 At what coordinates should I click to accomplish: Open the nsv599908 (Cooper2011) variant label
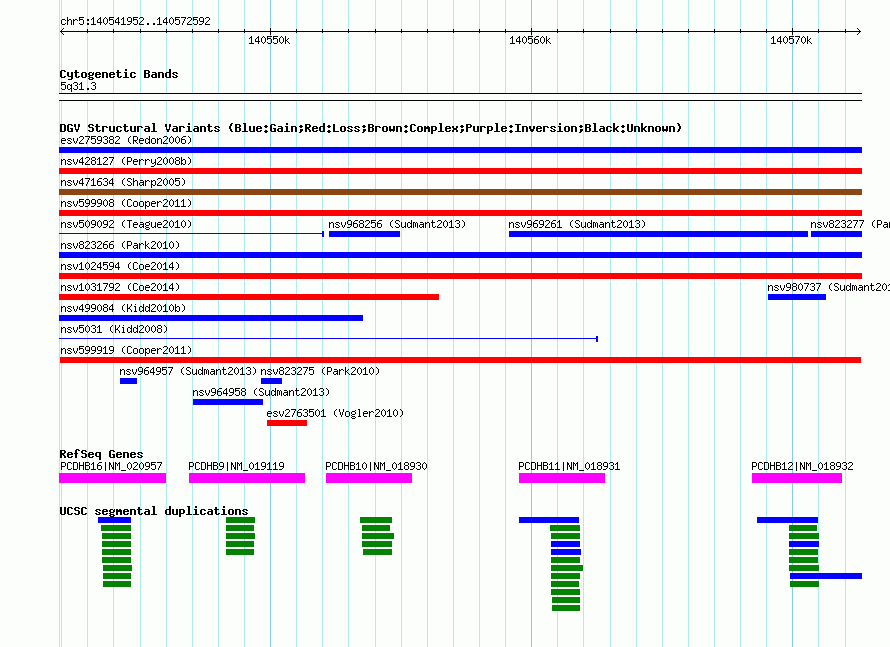pos(126,203)
